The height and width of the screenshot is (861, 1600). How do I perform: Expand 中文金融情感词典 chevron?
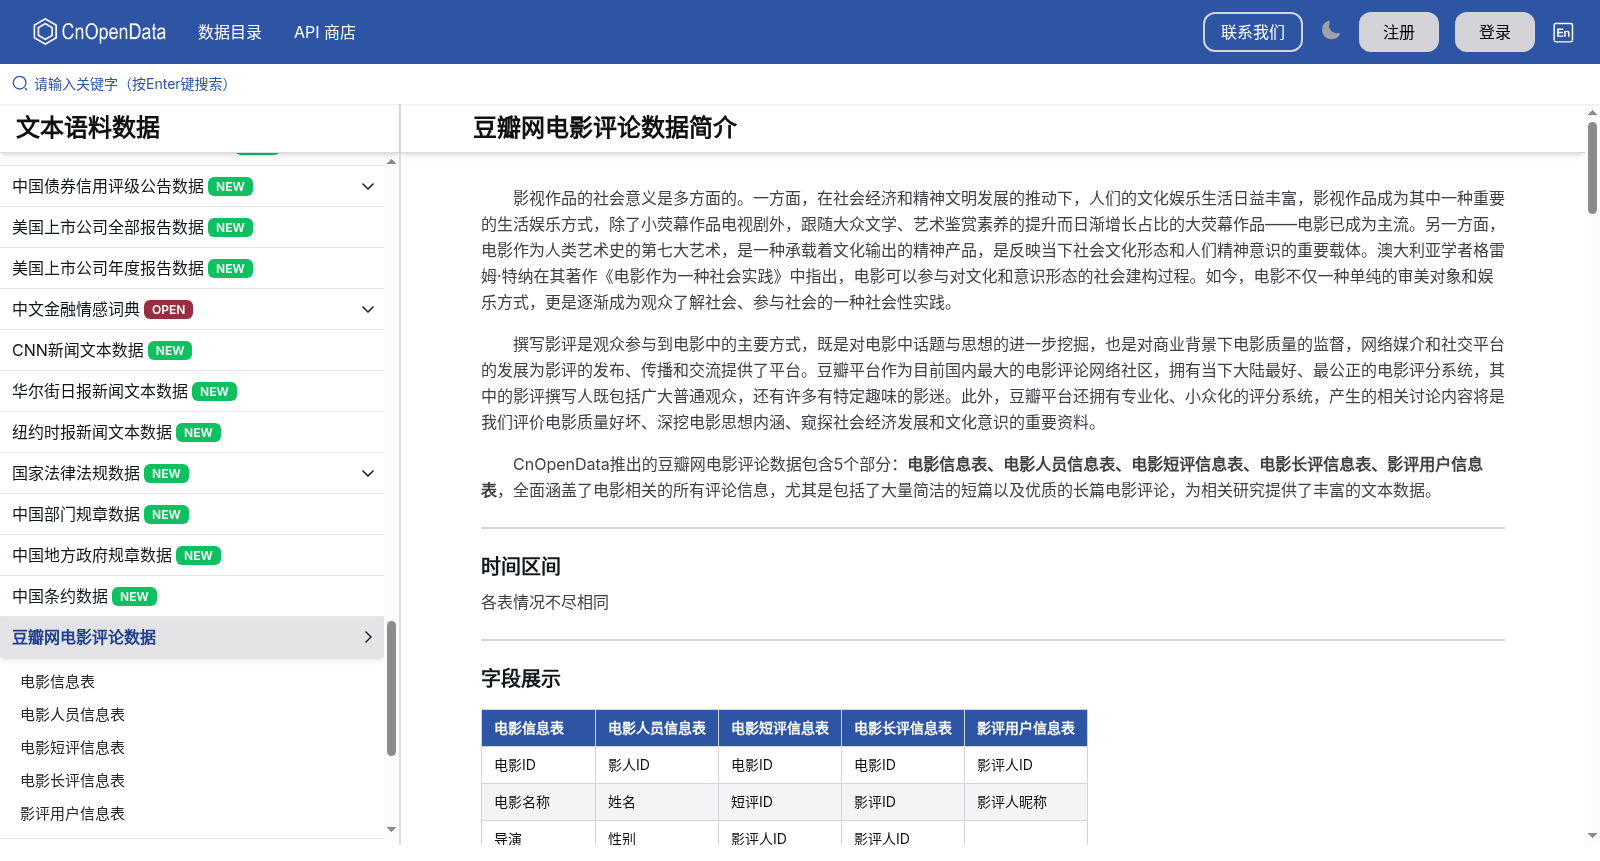tap(368, 310)
